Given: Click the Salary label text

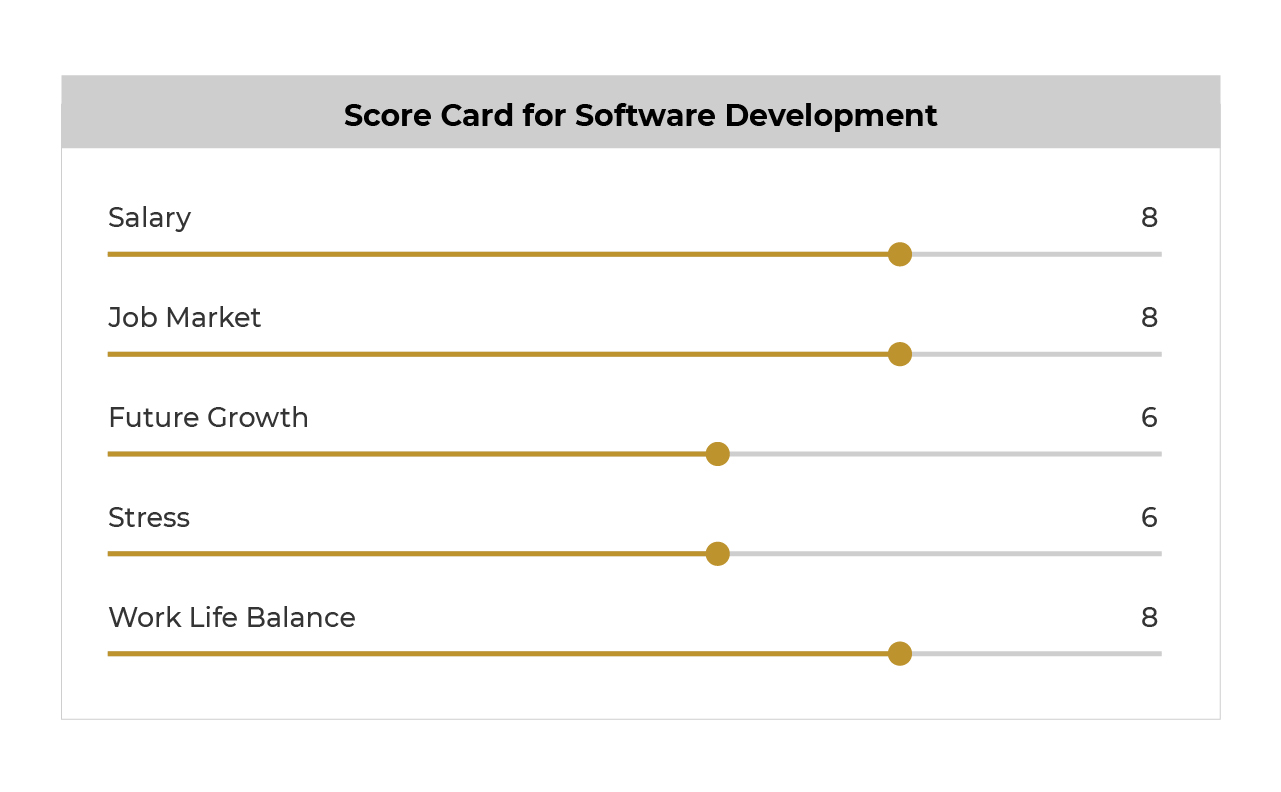Looking at the screenshot, I should 149,218.
